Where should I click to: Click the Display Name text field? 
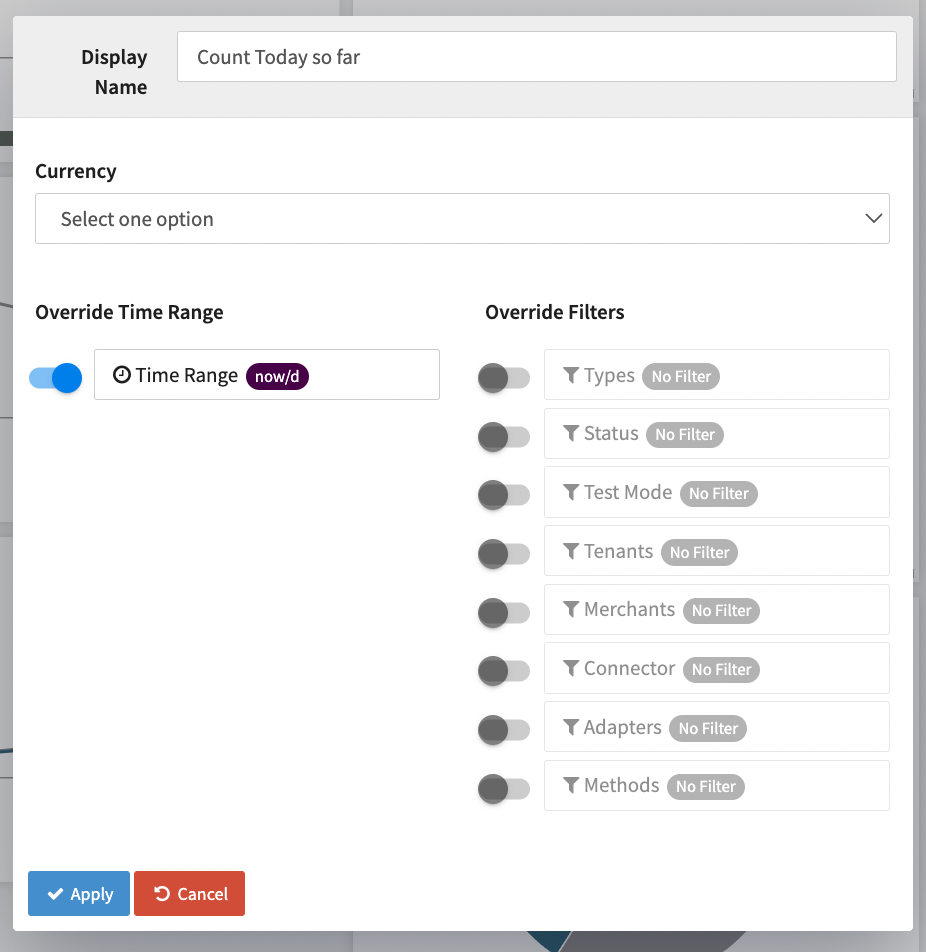pos(536,57)
